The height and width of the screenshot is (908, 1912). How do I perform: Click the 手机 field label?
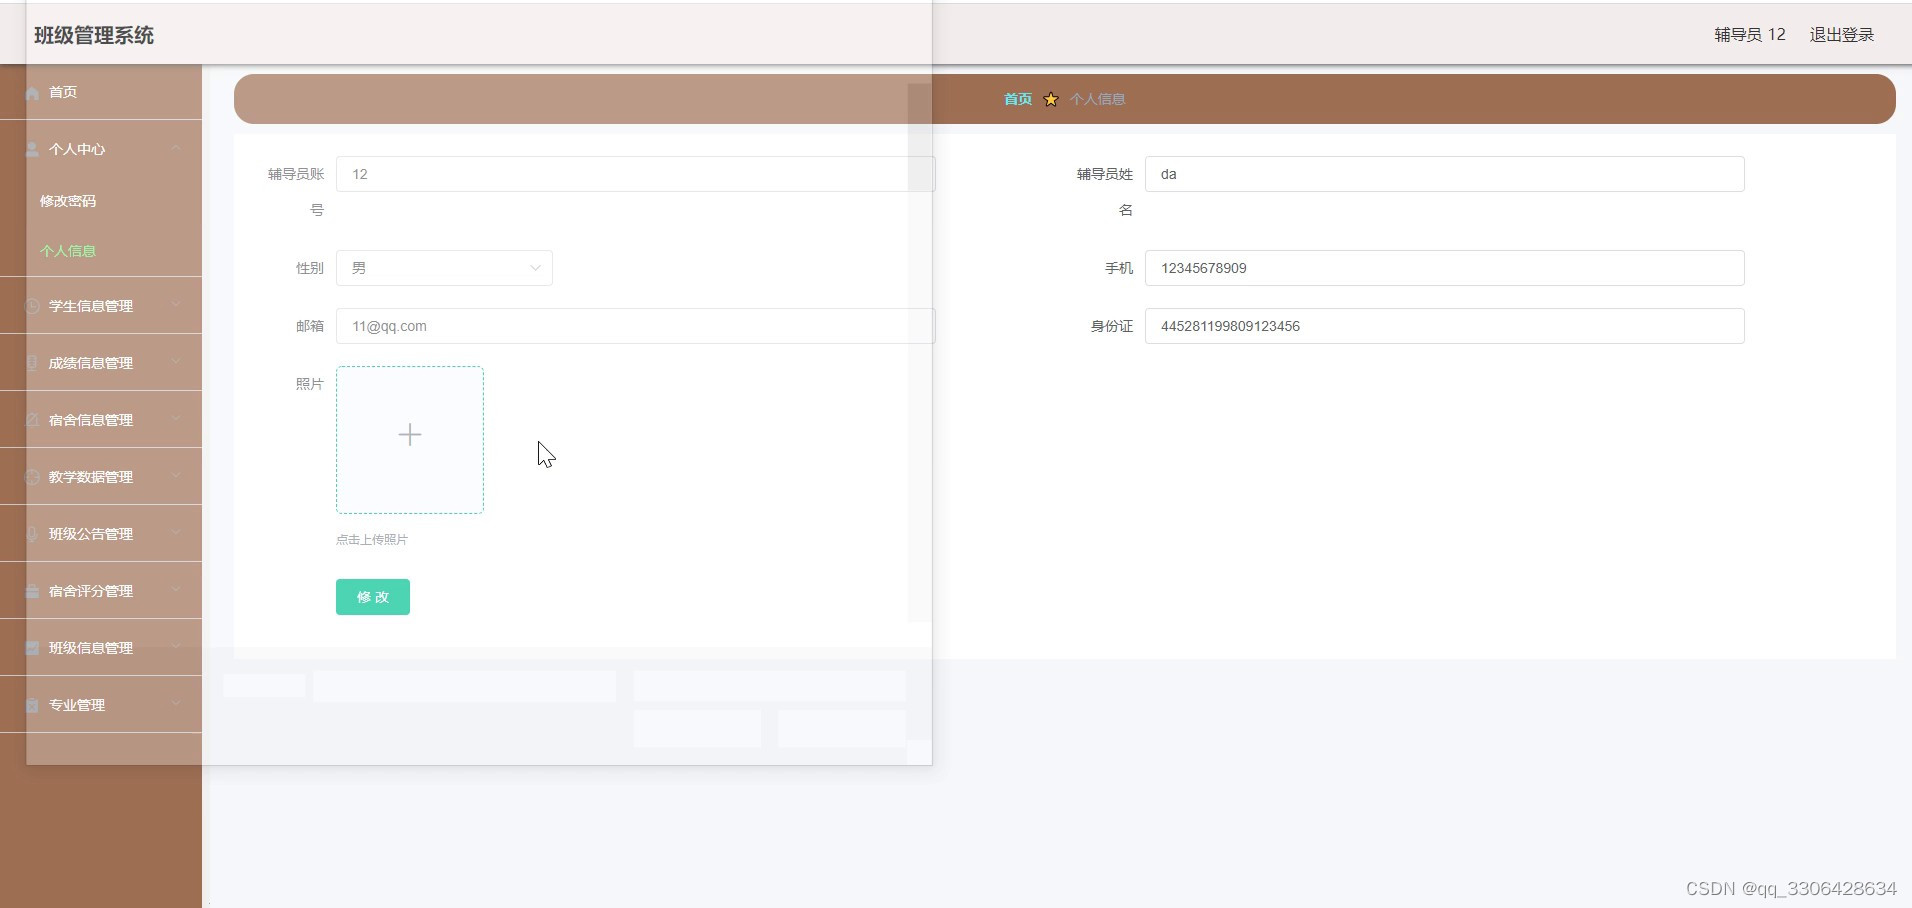pyautogui.click(x=1119, y=268)
